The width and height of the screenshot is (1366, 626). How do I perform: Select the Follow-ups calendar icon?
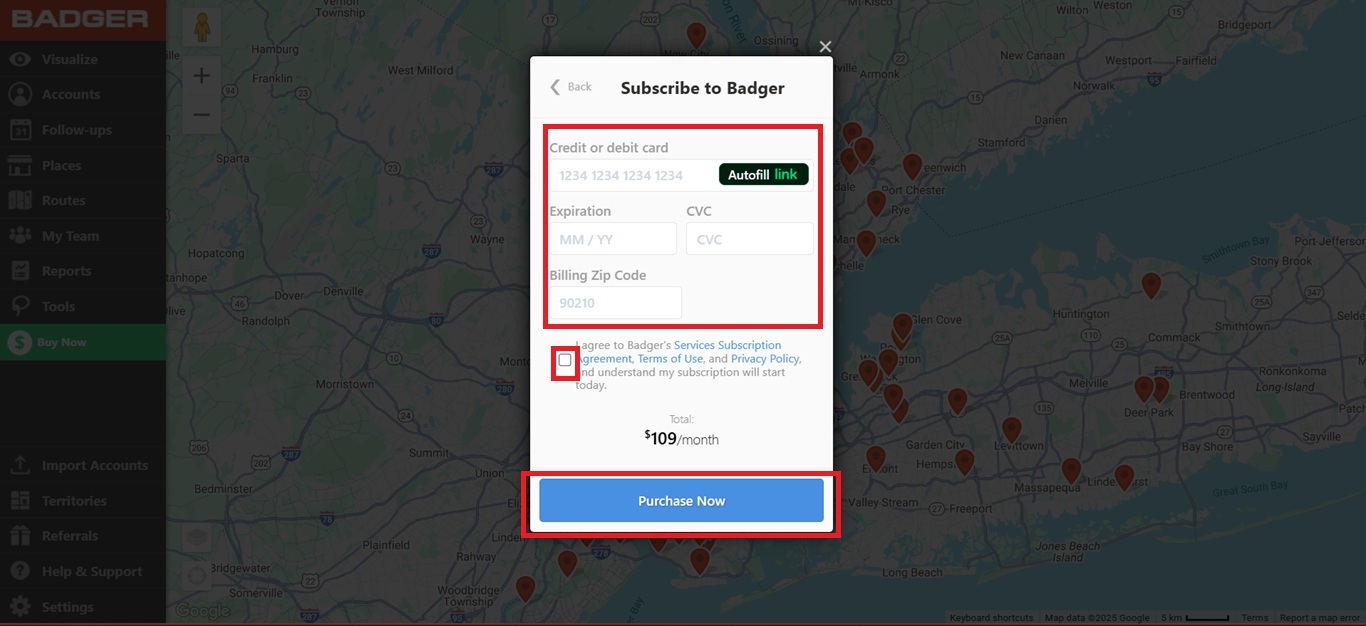pyautogui.click(x=20, y=130)
